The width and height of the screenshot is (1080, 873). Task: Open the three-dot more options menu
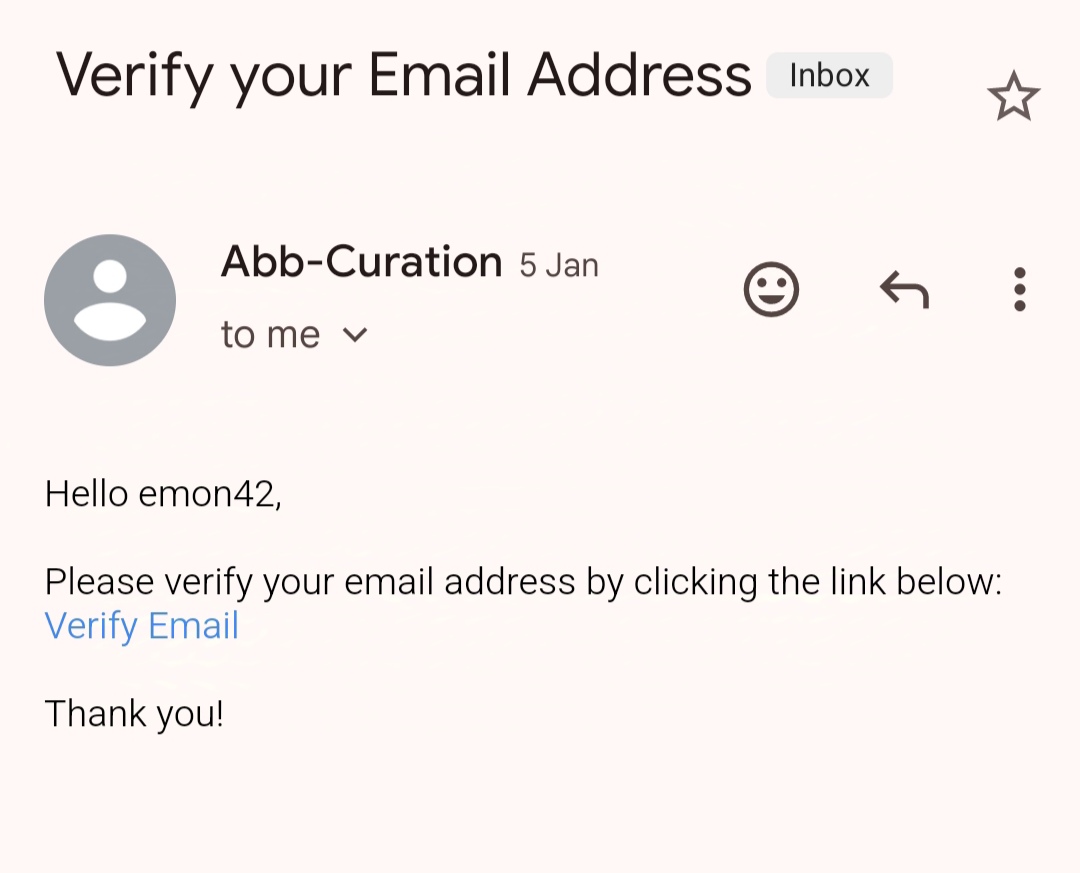tap(1019, 290)
